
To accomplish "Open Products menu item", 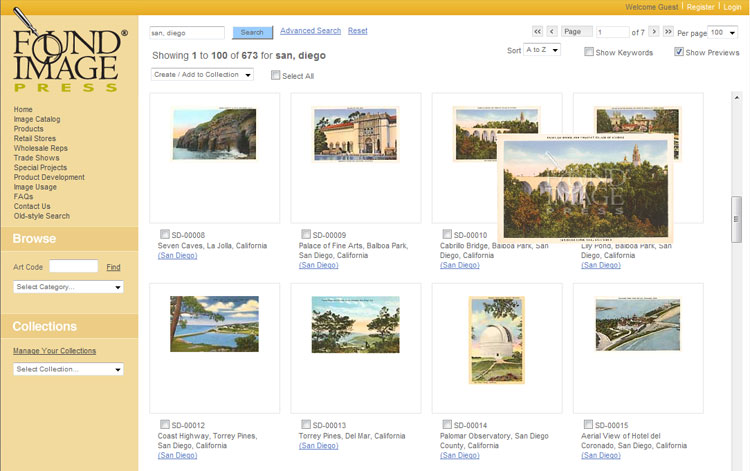I will (28, 129).
